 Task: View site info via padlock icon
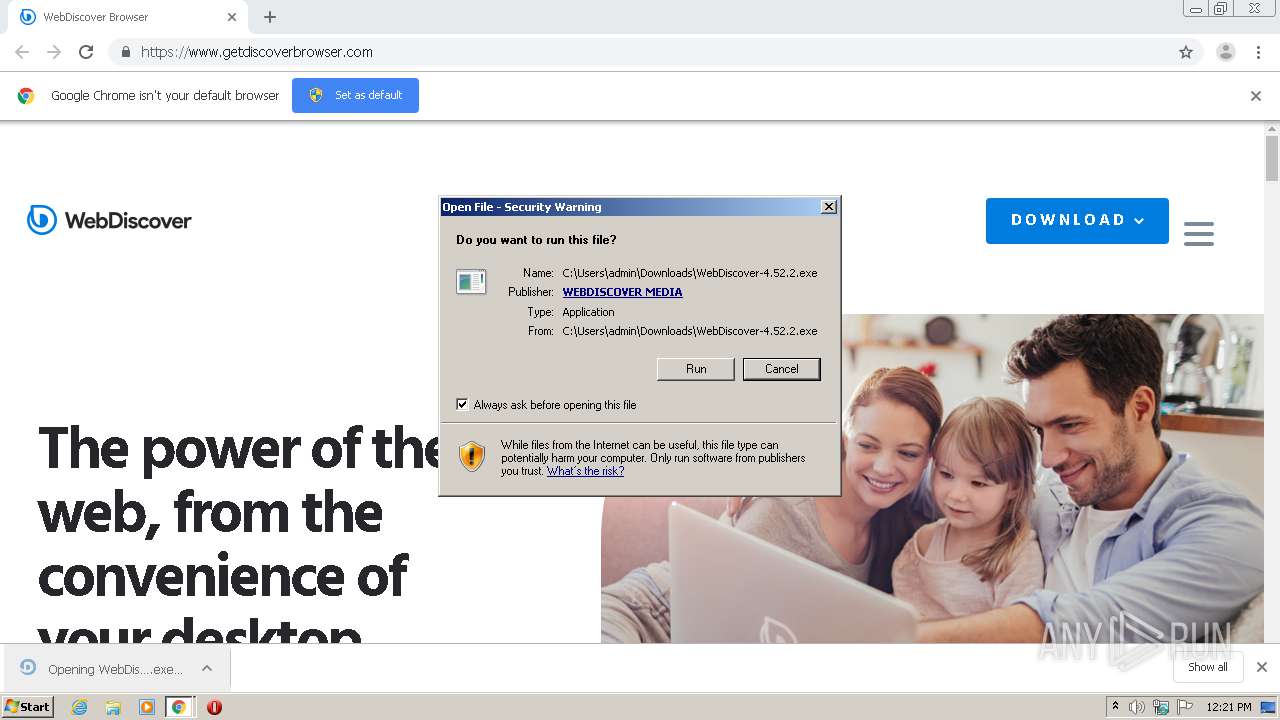(x=125, y=52)
